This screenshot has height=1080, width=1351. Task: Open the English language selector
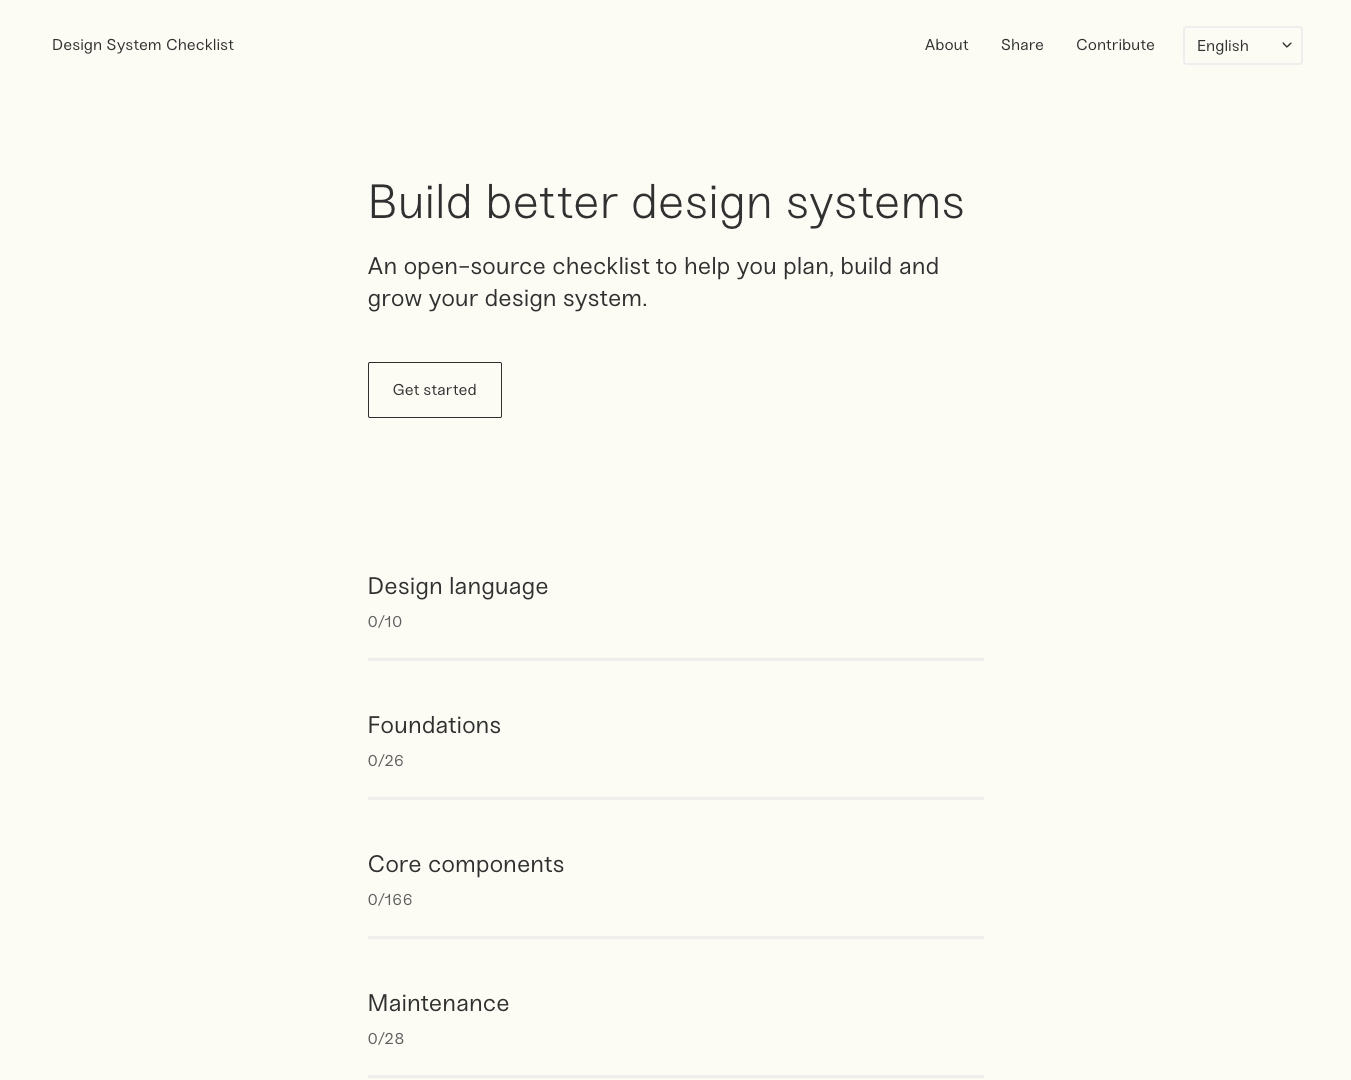pyautogui.click(x=1242, y=45)
